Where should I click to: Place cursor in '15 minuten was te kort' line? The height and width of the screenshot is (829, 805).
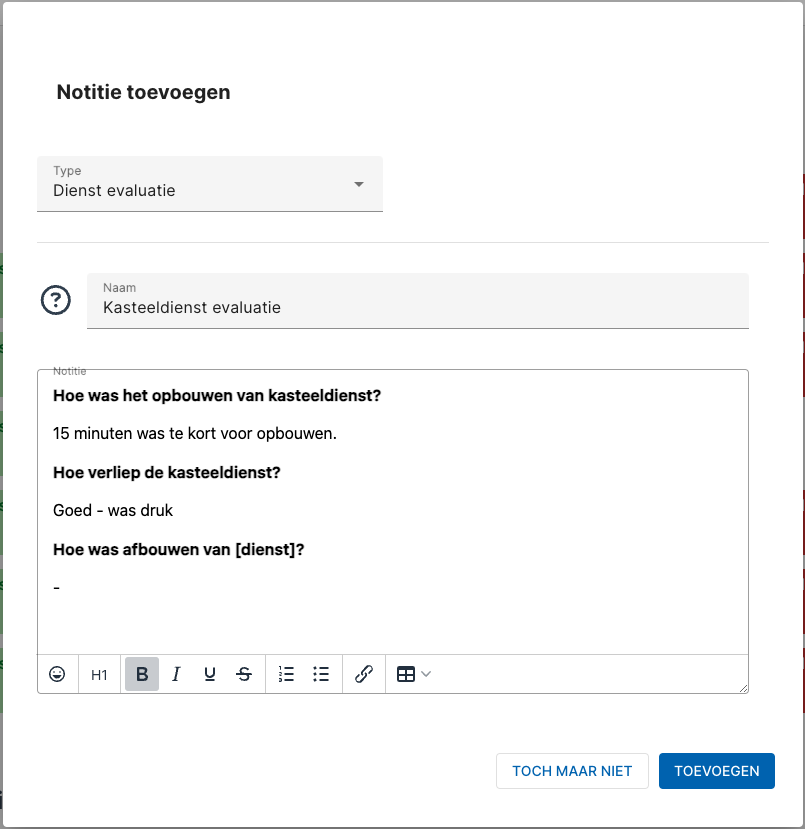(x=195, y=434)
